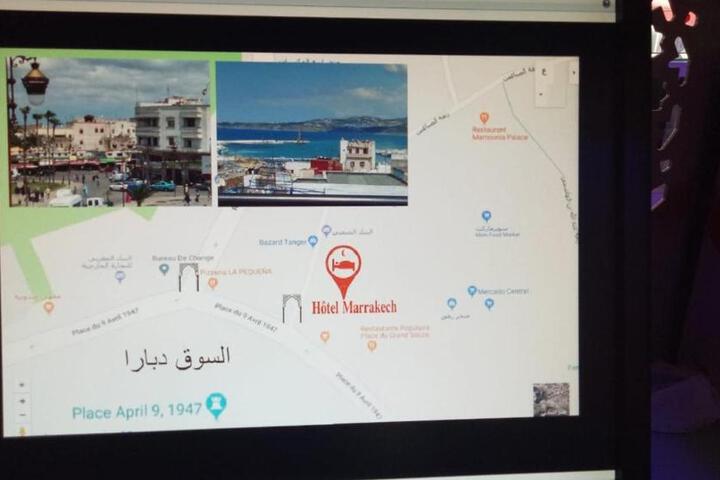
Task: Click the yellow Street View pegman
Action: [22, 431]
